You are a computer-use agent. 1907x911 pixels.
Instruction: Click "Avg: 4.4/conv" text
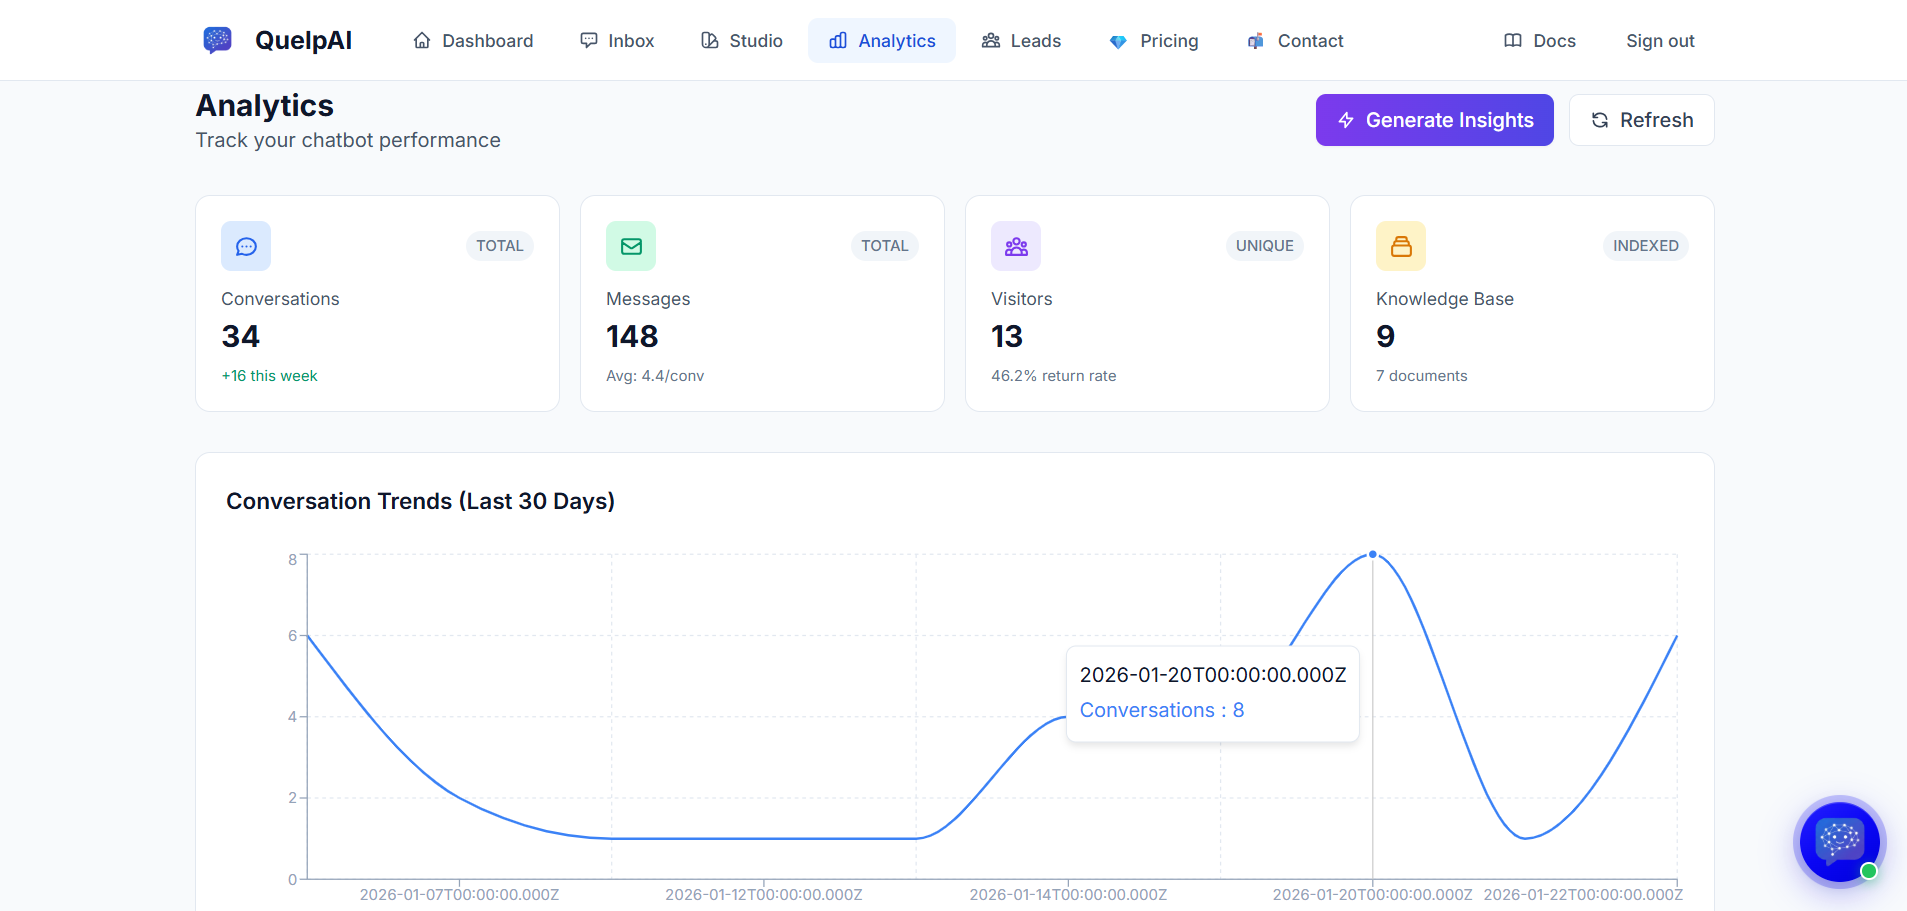655,376
